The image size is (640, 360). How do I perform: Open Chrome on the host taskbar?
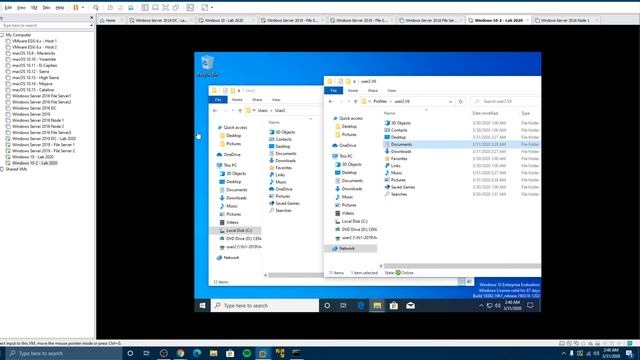[x=180, y=353]
